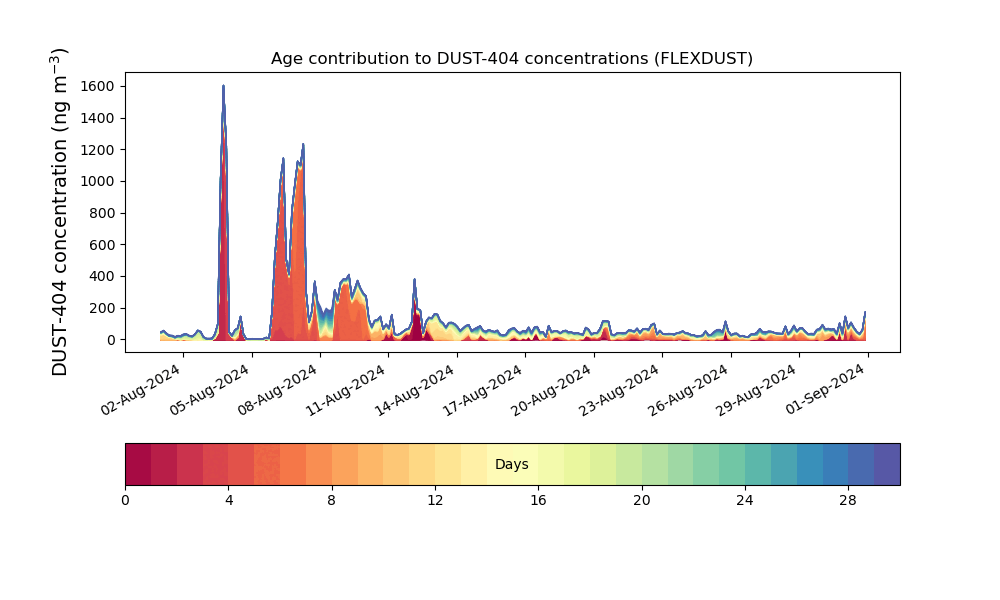Screen dimensions: 1000x600
Task: Click the y-axis tick label 1400
Action: (98, 118)
